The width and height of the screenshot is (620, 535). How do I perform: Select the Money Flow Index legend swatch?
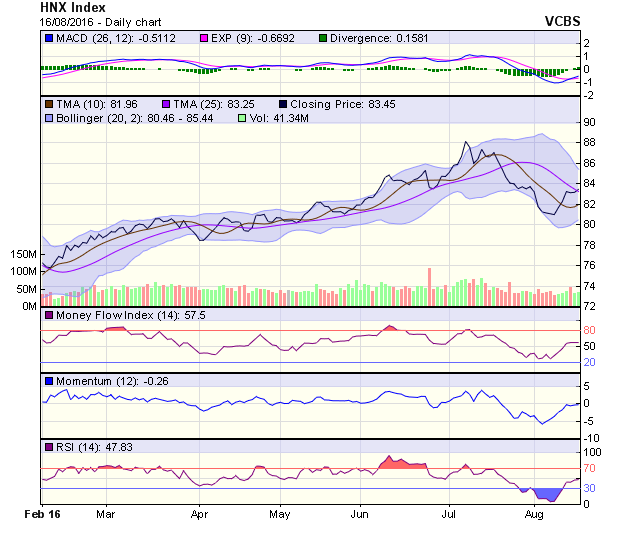point(48,315)
